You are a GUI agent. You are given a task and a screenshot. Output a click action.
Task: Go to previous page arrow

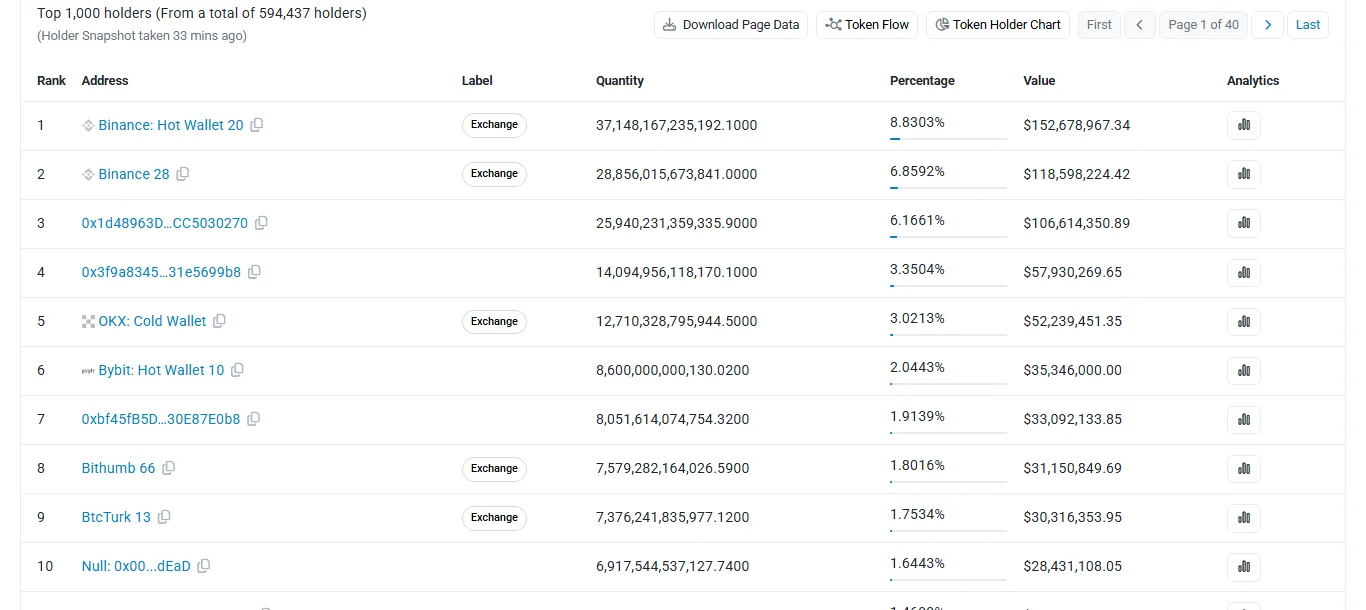pyautogui.click(x=1139, y=25)
